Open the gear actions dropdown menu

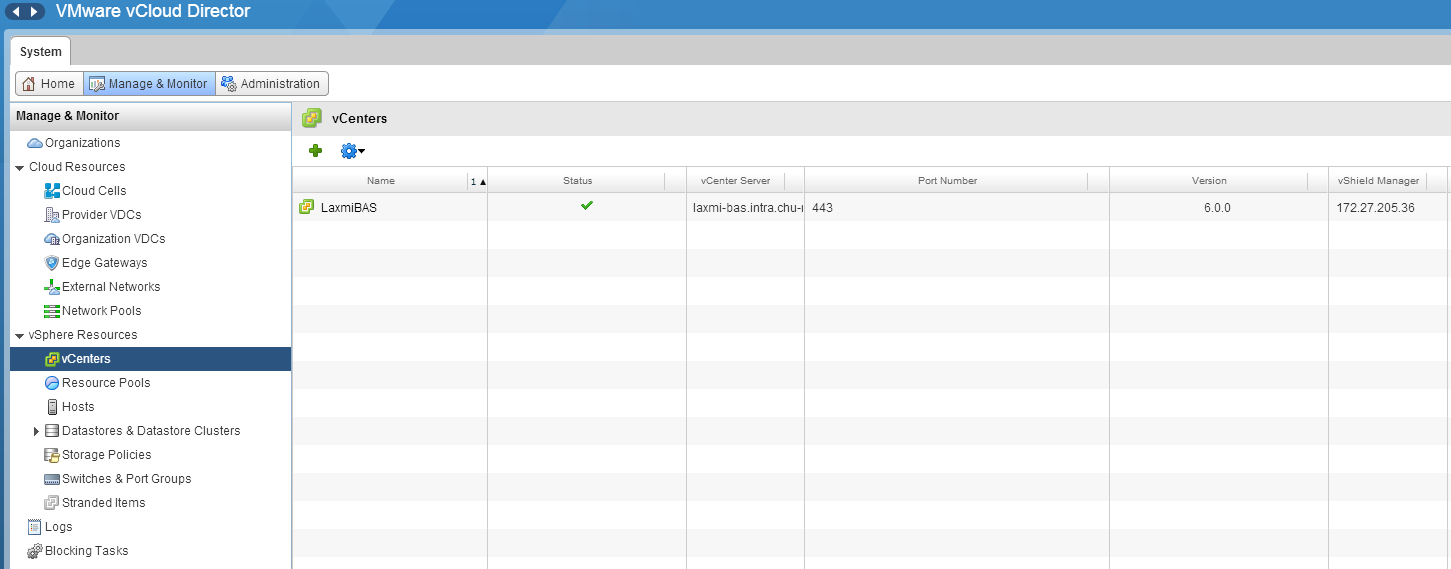[352, 151]
